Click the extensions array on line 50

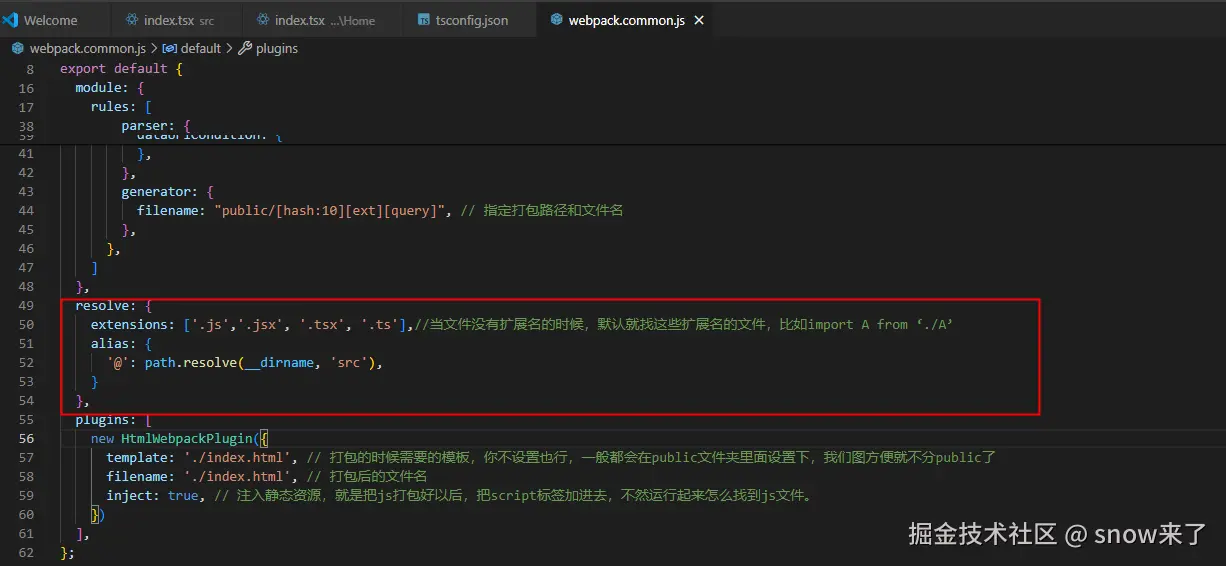[x=295, y=324]
